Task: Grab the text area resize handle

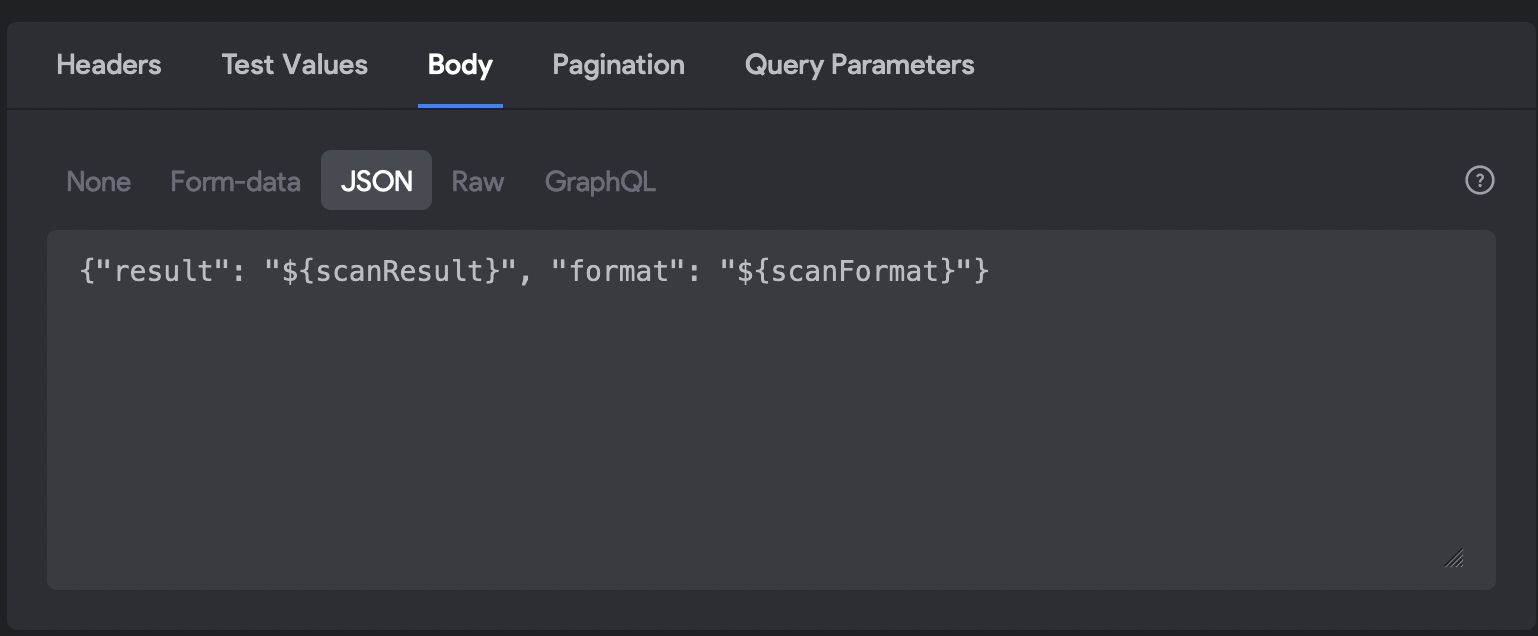Action: point(1454,558)
